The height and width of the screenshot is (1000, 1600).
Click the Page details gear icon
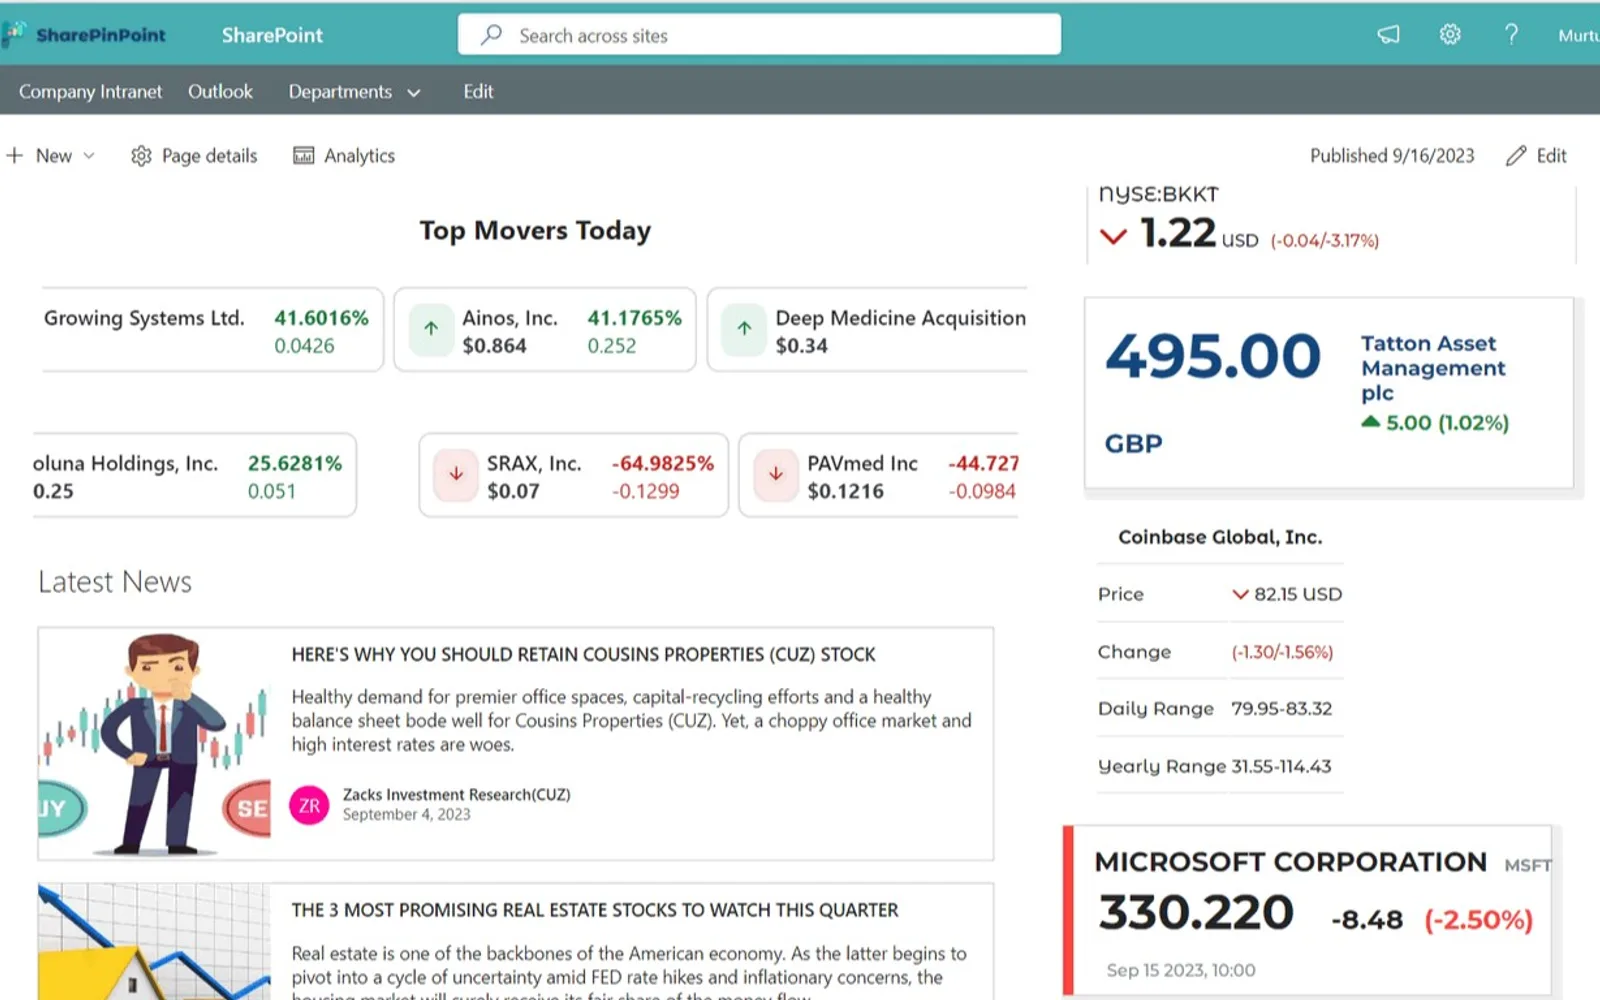[141, 156]
